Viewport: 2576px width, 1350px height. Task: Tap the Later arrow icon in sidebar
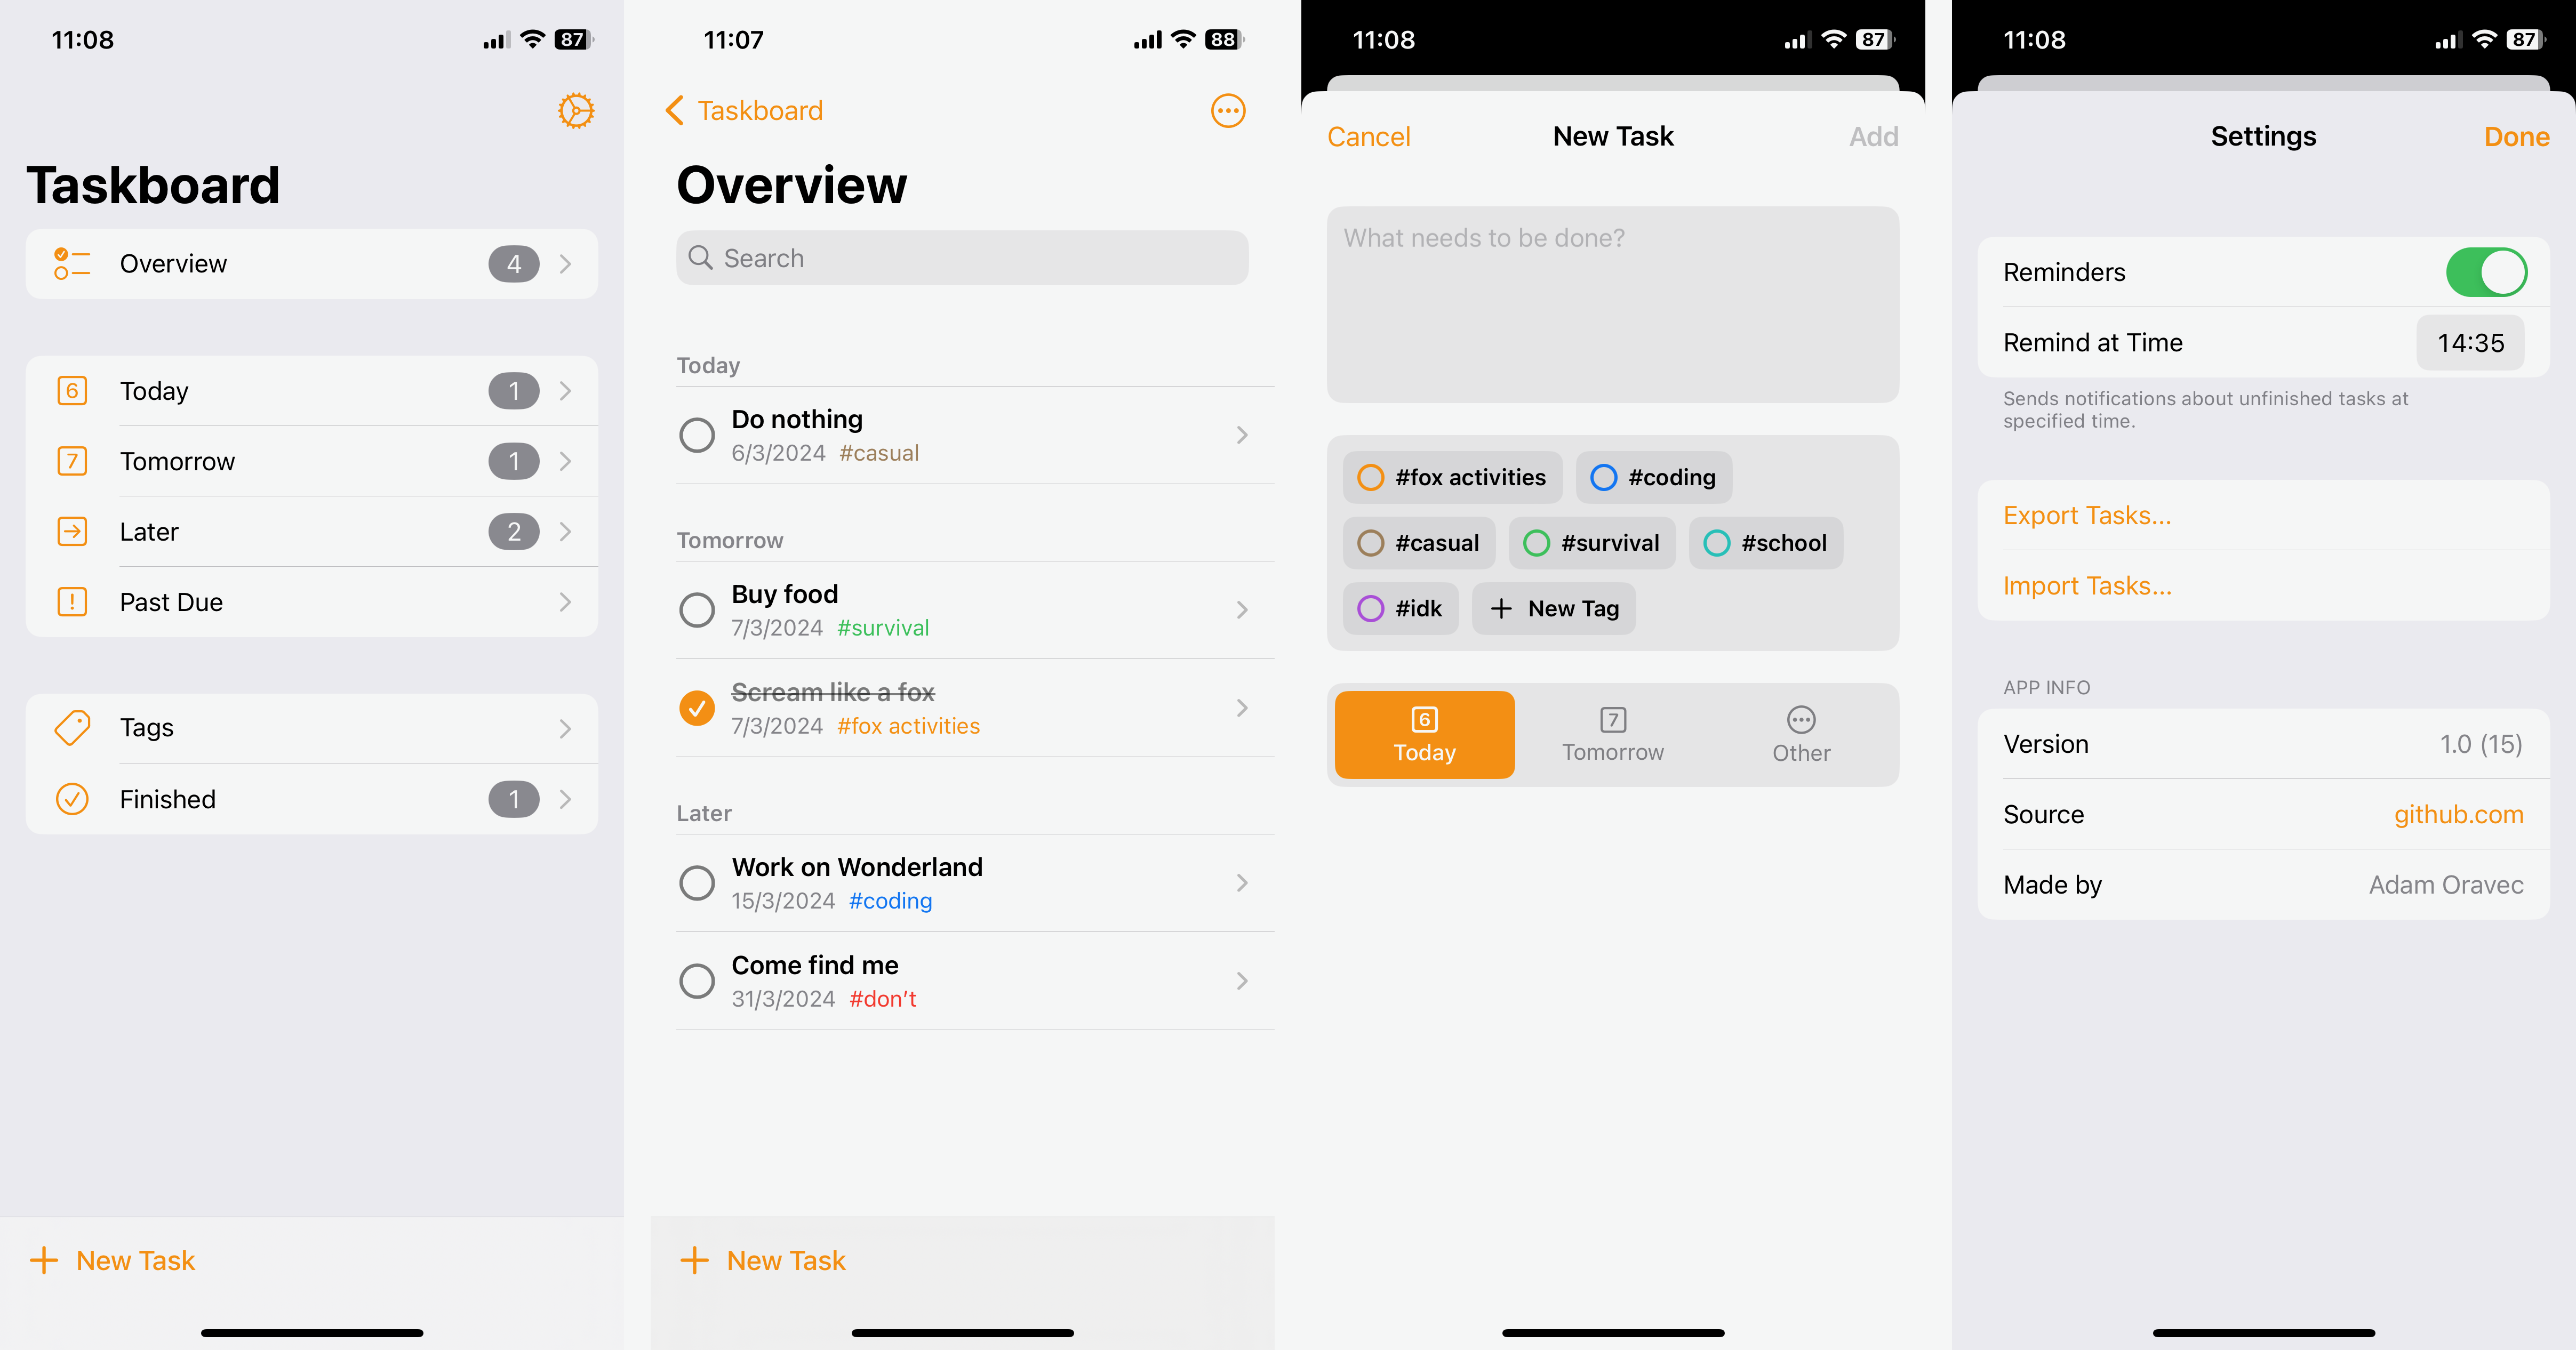click(x=71, y=529)
